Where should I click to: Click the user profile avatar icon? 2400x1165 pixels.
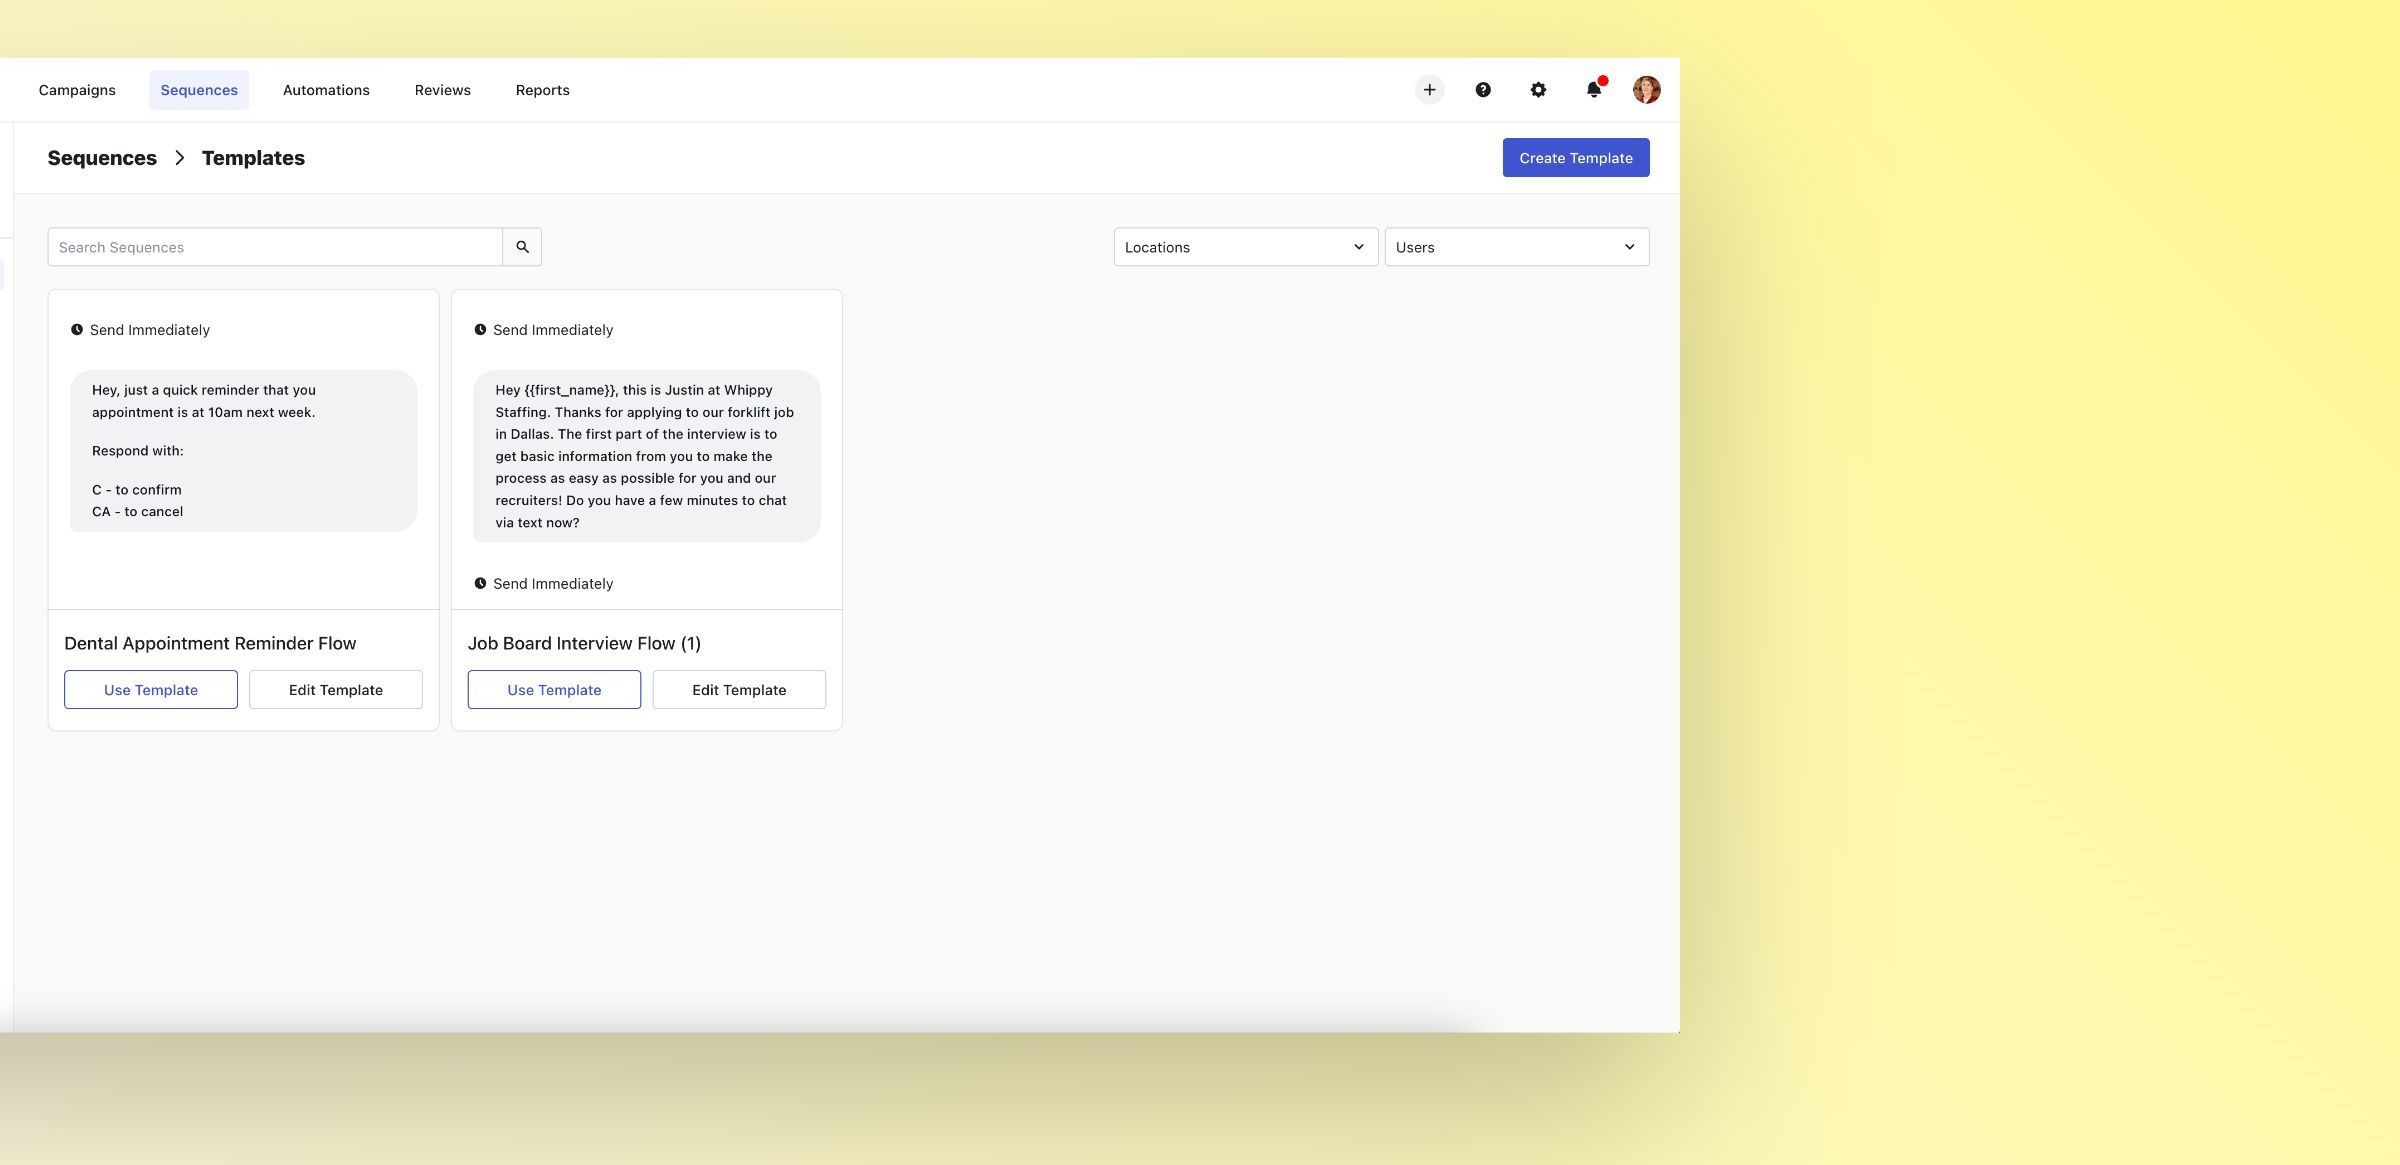(1647, 89)
